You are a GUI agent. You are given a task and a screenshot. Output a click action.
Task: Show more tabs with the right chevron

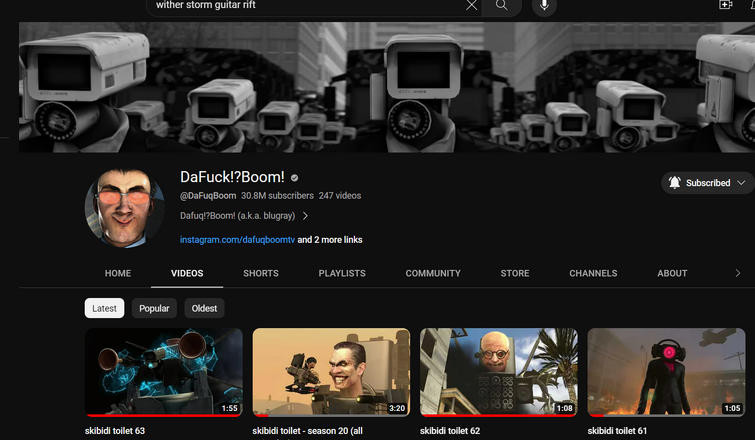point(738,273)
